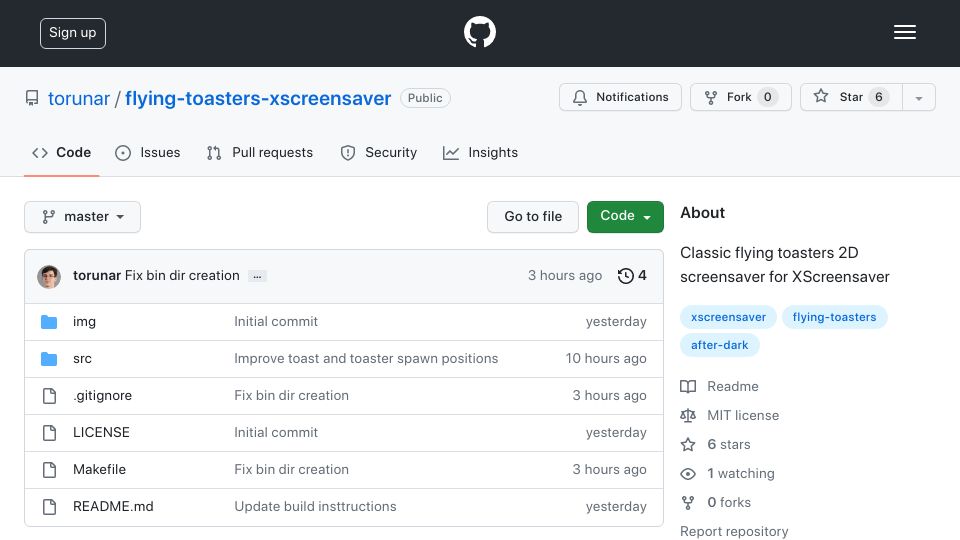Click the repository book icon beside torunar

[32, 98]
